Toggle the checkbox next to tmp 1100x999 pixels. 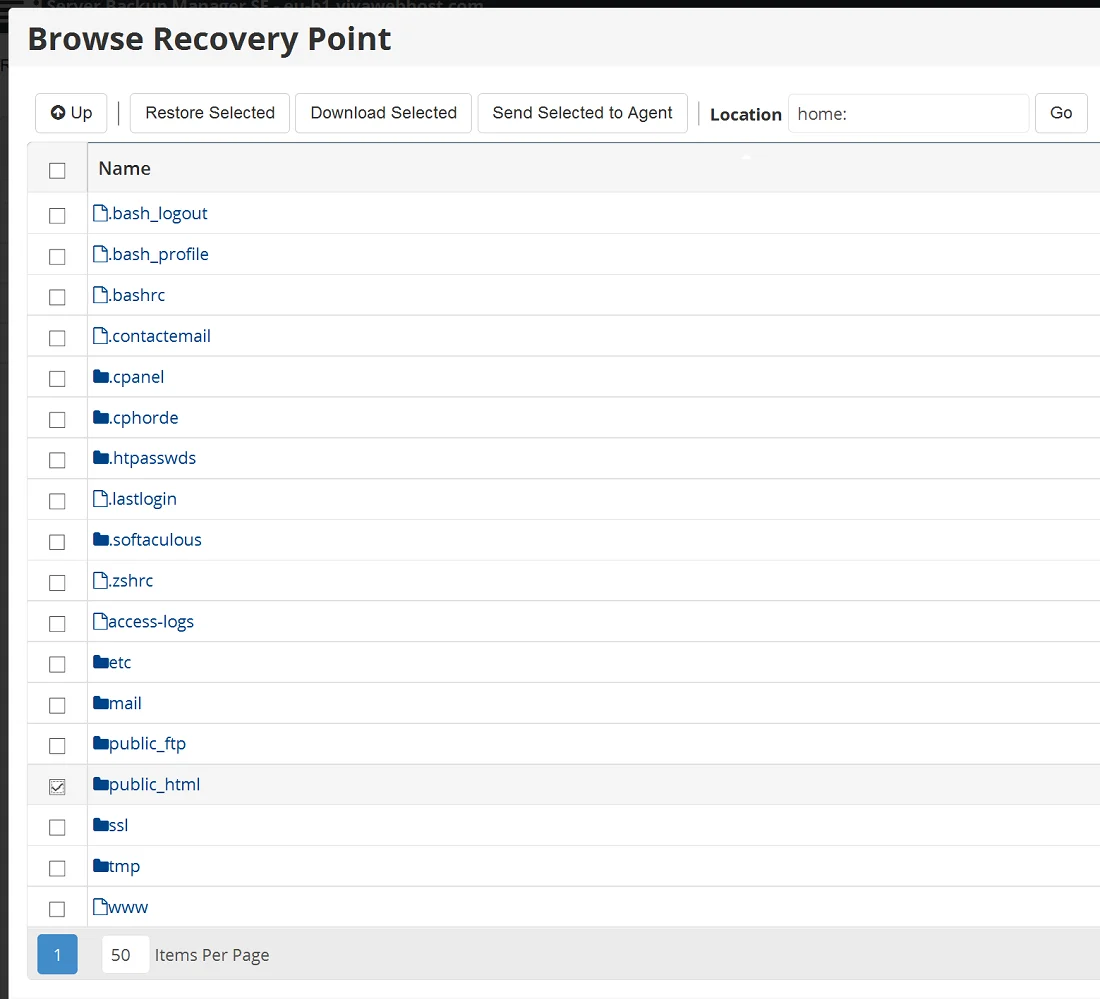57,868
